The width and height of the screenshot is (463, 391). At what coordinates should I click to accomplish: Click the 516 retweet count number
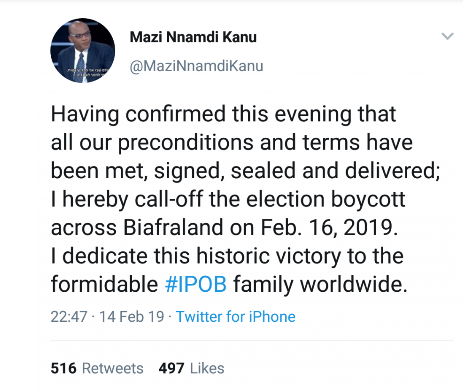pyautogui.click(x=63, y=368)
